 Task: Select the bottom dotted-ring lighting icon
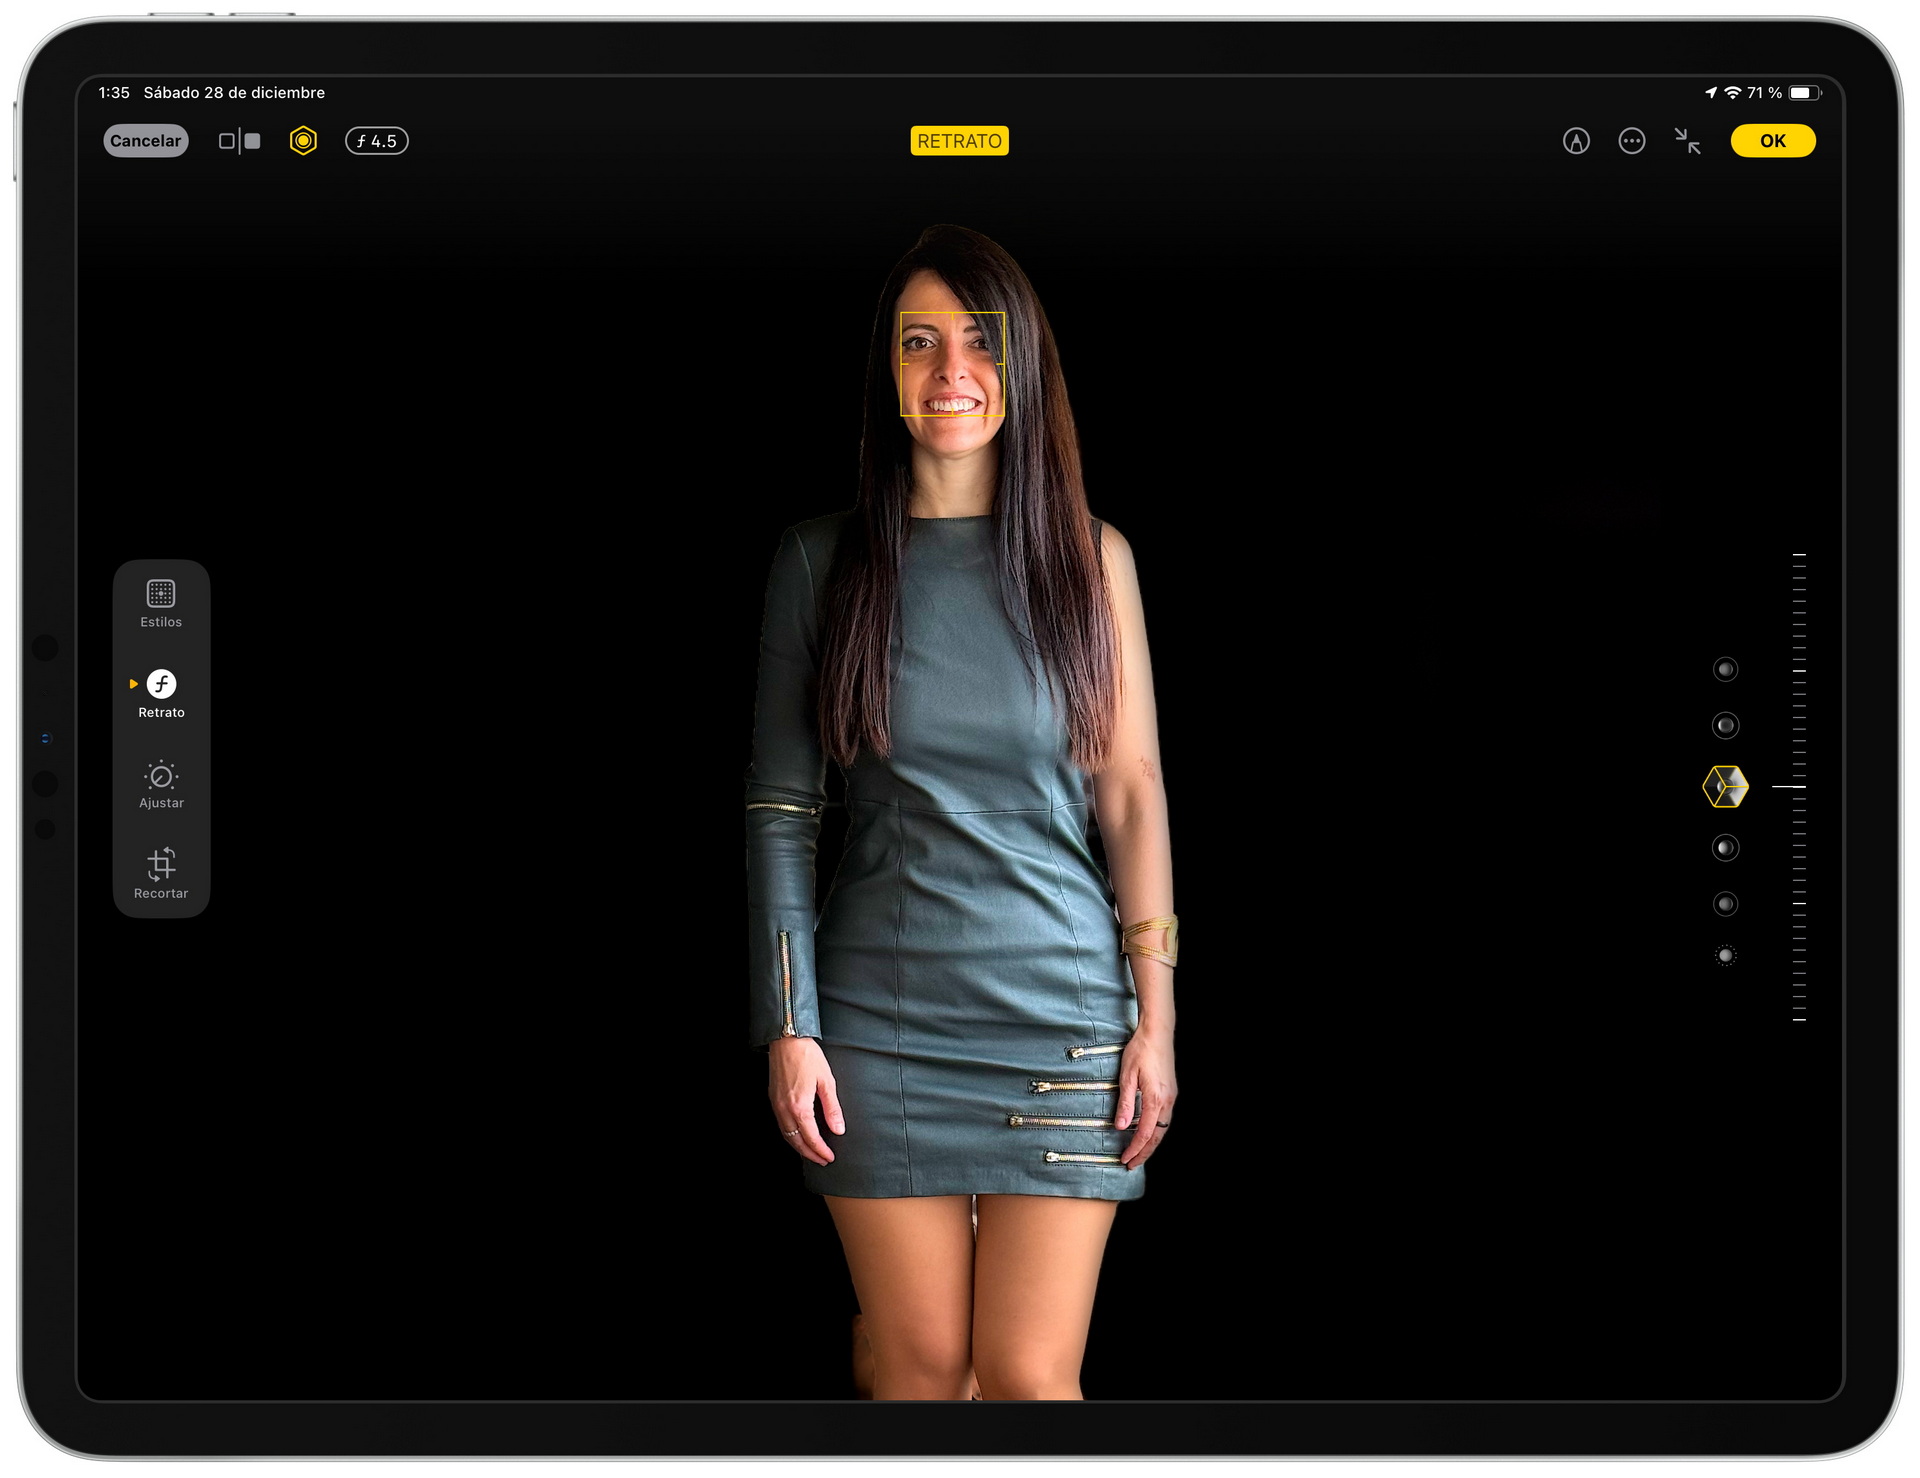[x=1725, y=956]
